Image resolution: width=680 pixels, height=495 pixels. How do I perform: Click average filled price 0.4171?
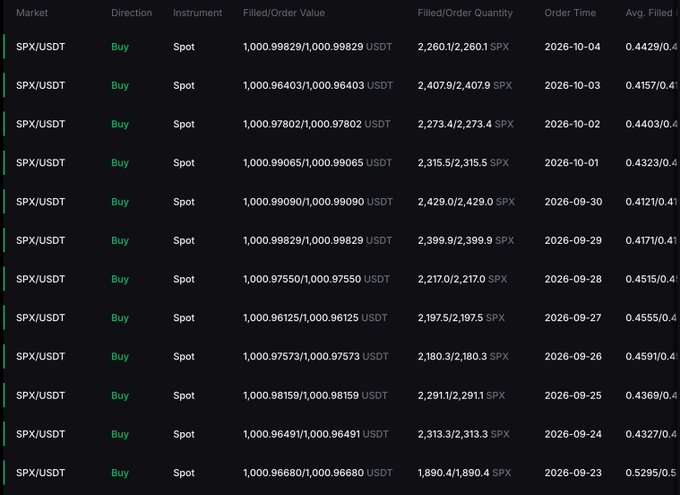tap(651, 240)
